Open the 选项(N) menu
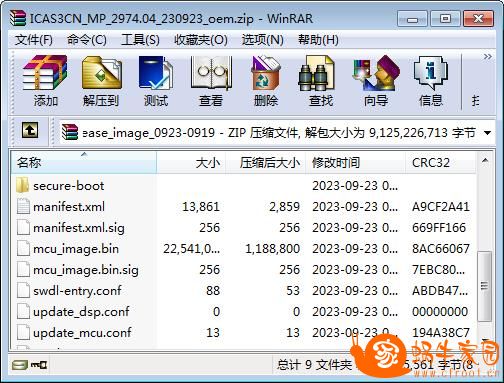 pyautogui.click(x=263, y=40)
